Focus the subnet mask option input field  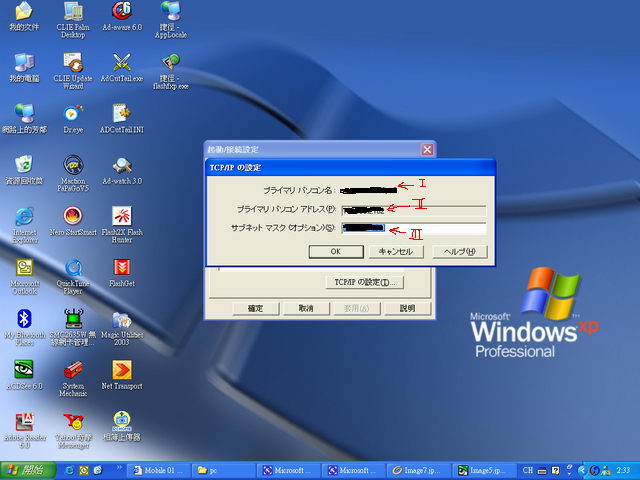click(414, 229)
